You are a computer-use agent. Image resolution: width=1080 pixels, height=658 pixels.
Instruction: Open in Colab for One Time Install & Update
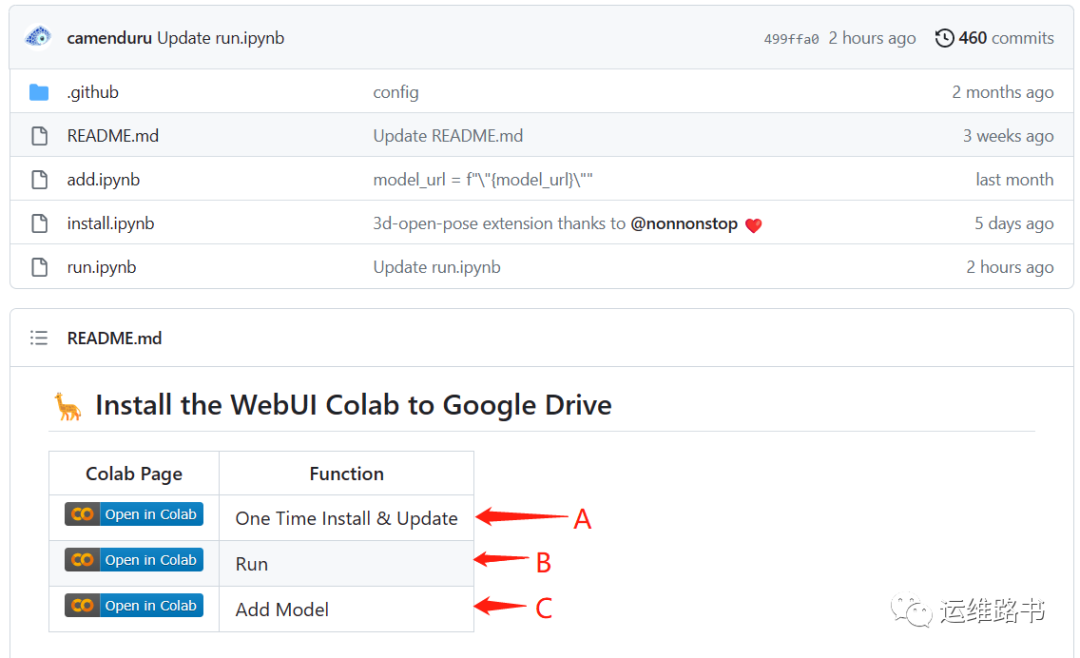tap(134, 514)
